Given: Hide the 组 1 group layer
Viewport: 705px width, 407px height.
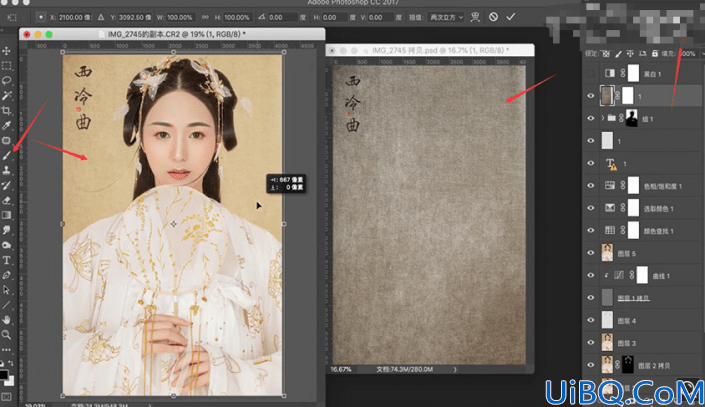Looking at the screenshot, I should (x=591, y=118).
